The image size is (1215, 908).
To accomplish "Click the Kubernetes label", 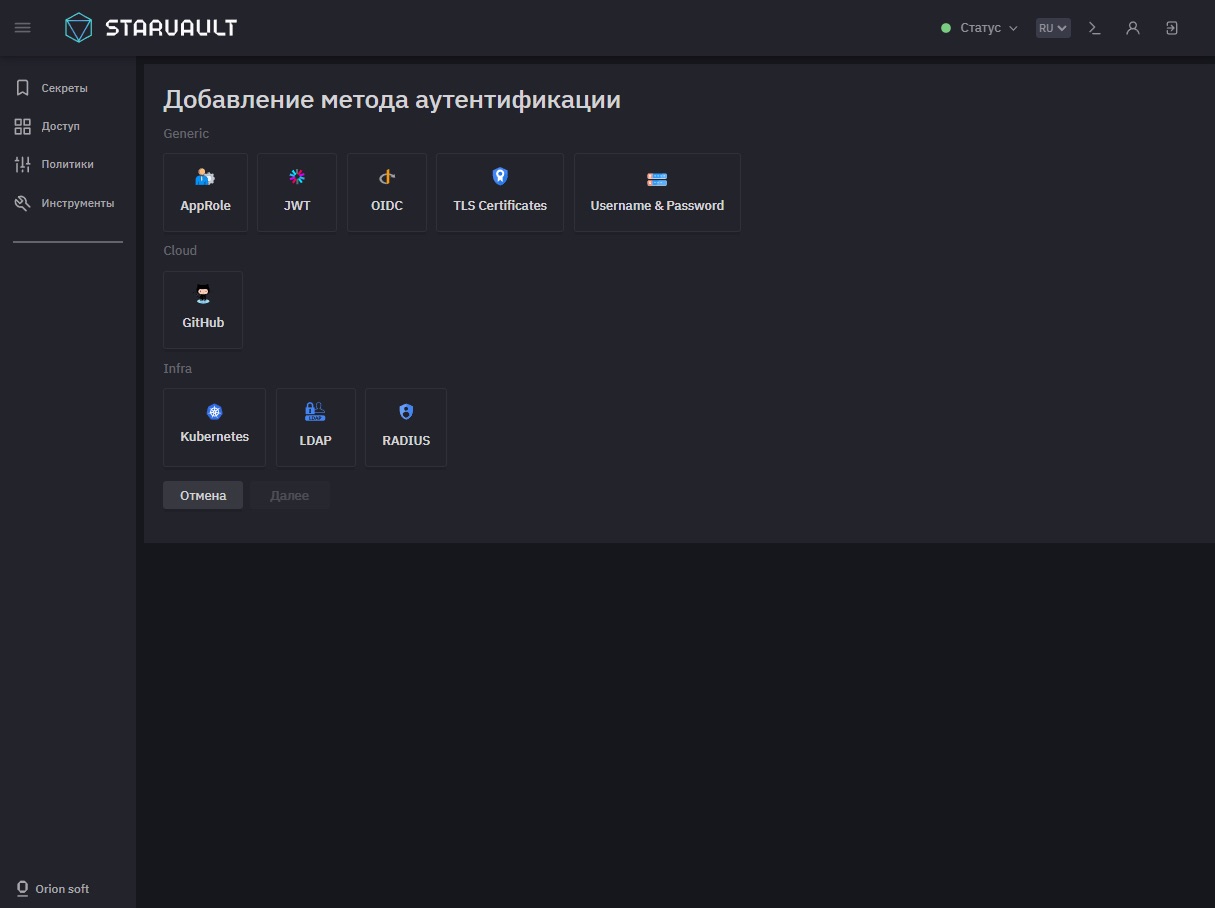I will [214, 437].
